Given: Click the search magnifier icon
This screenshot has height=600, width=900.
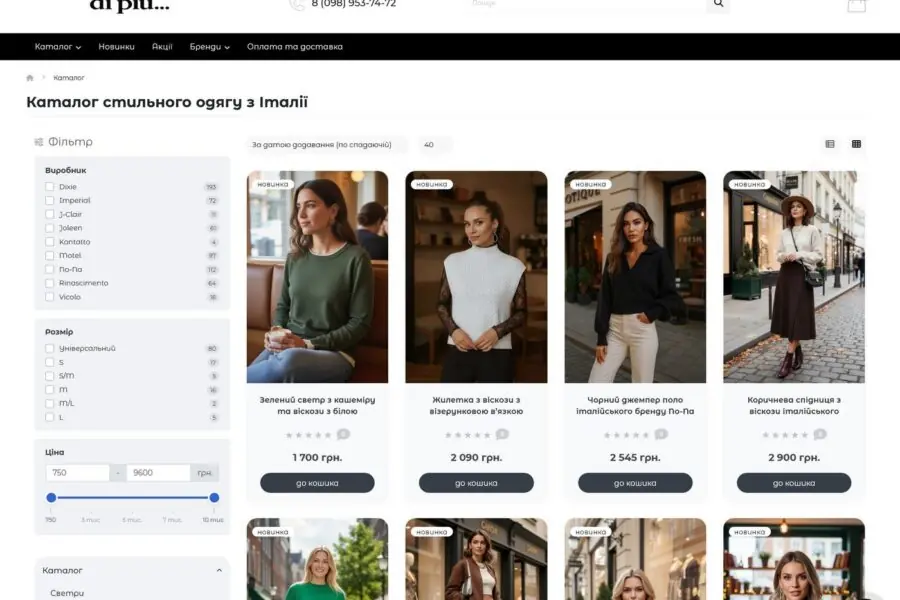Looking at the screenshot, I should pos(717,5).
